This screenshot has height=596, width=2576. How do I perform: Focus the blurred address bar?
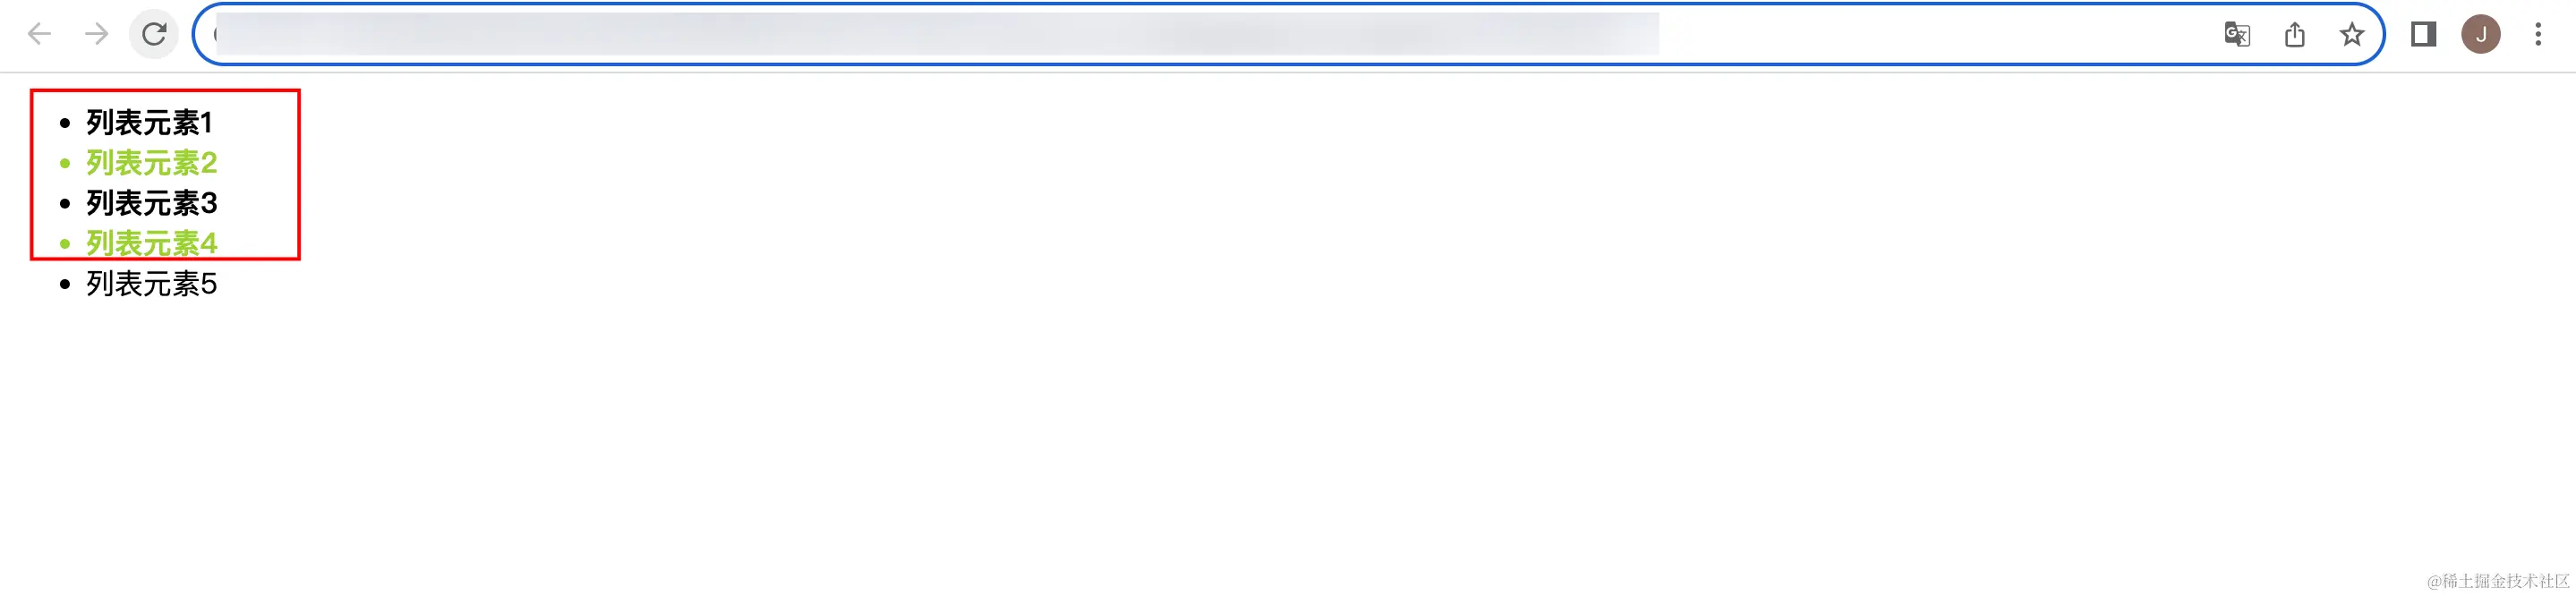[1200, 35]
